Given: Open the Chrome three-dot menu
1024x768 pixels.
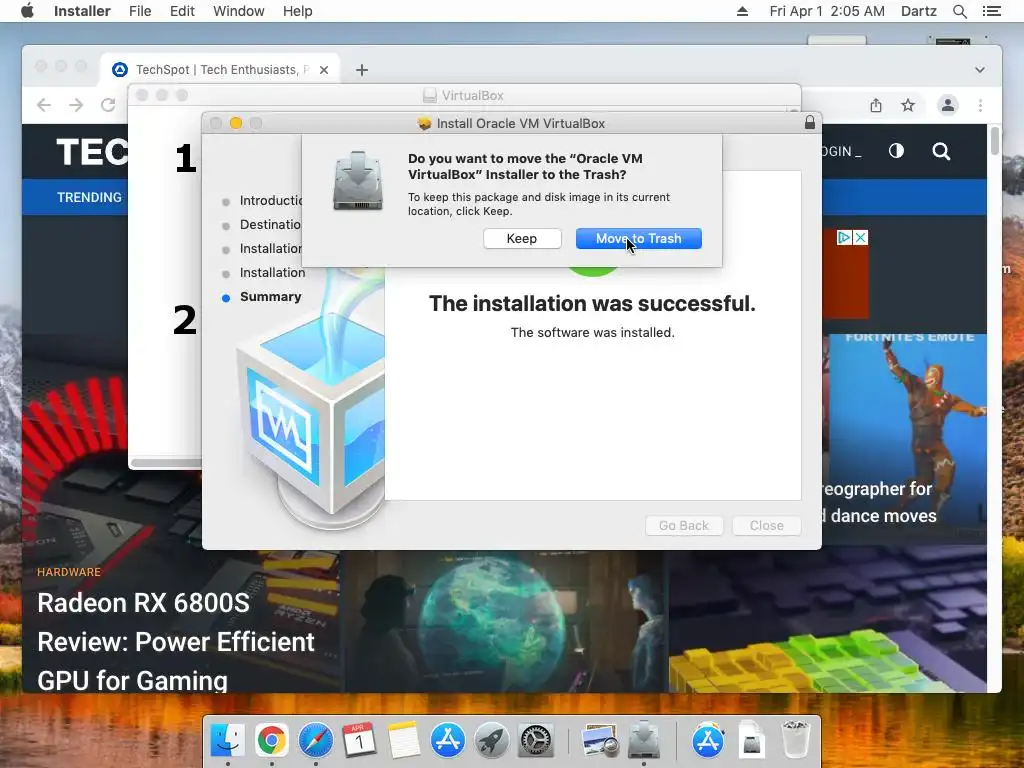Looking at the screenshot, I should pyautogui.click(x=980, y=105).
